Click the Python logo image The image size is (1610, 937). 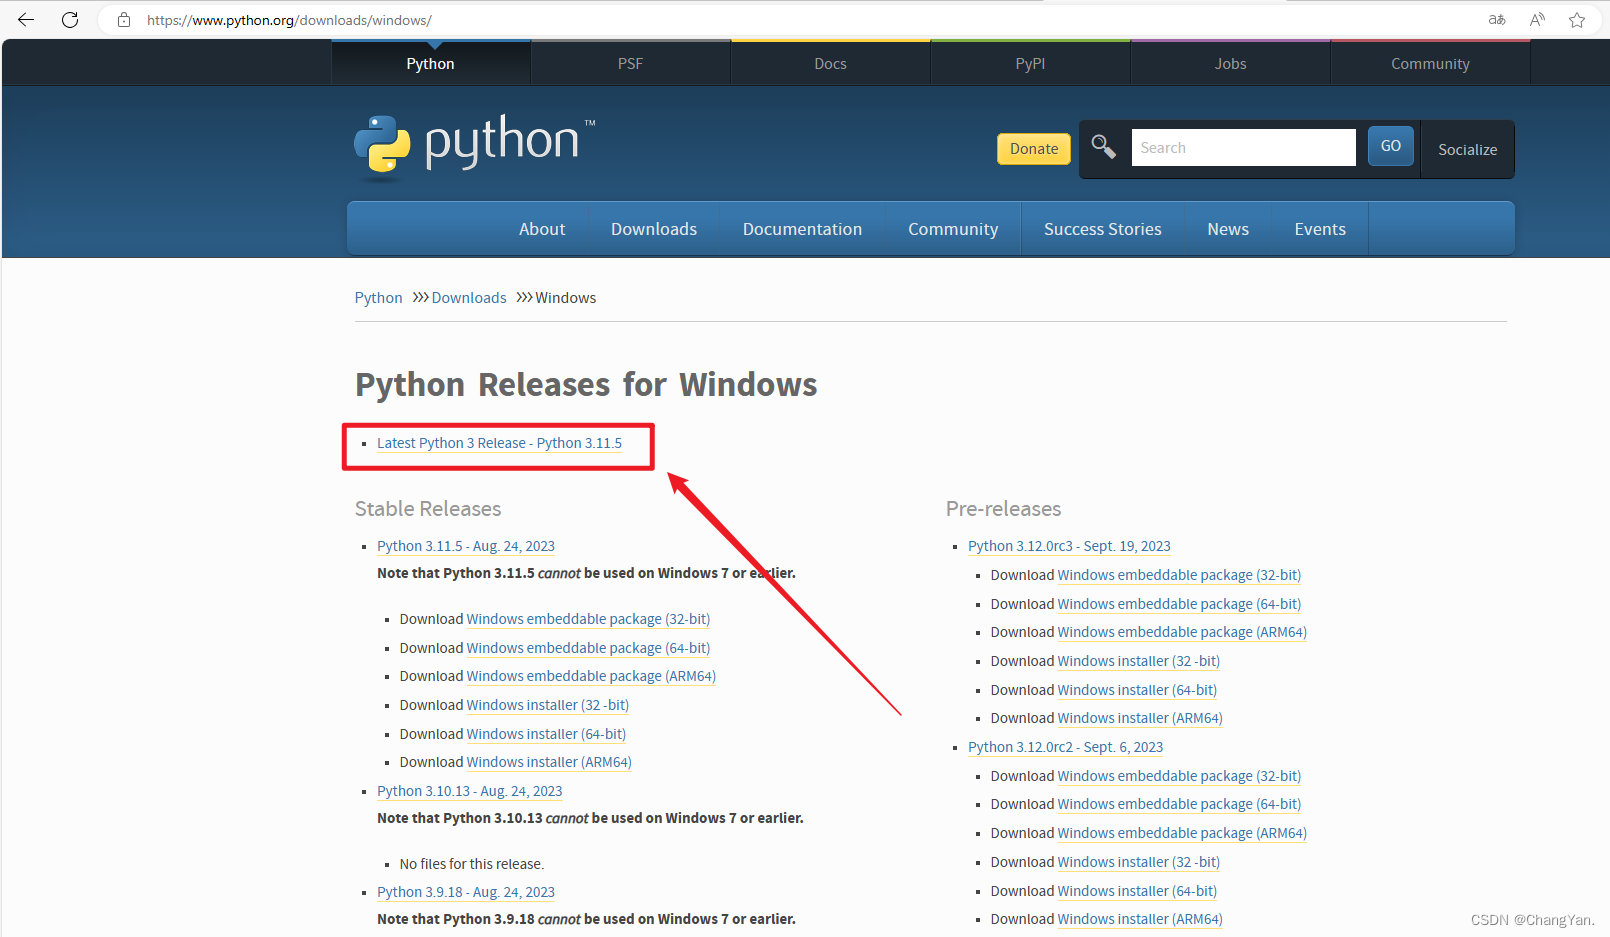pyautogui.click(x=475, y=147)
